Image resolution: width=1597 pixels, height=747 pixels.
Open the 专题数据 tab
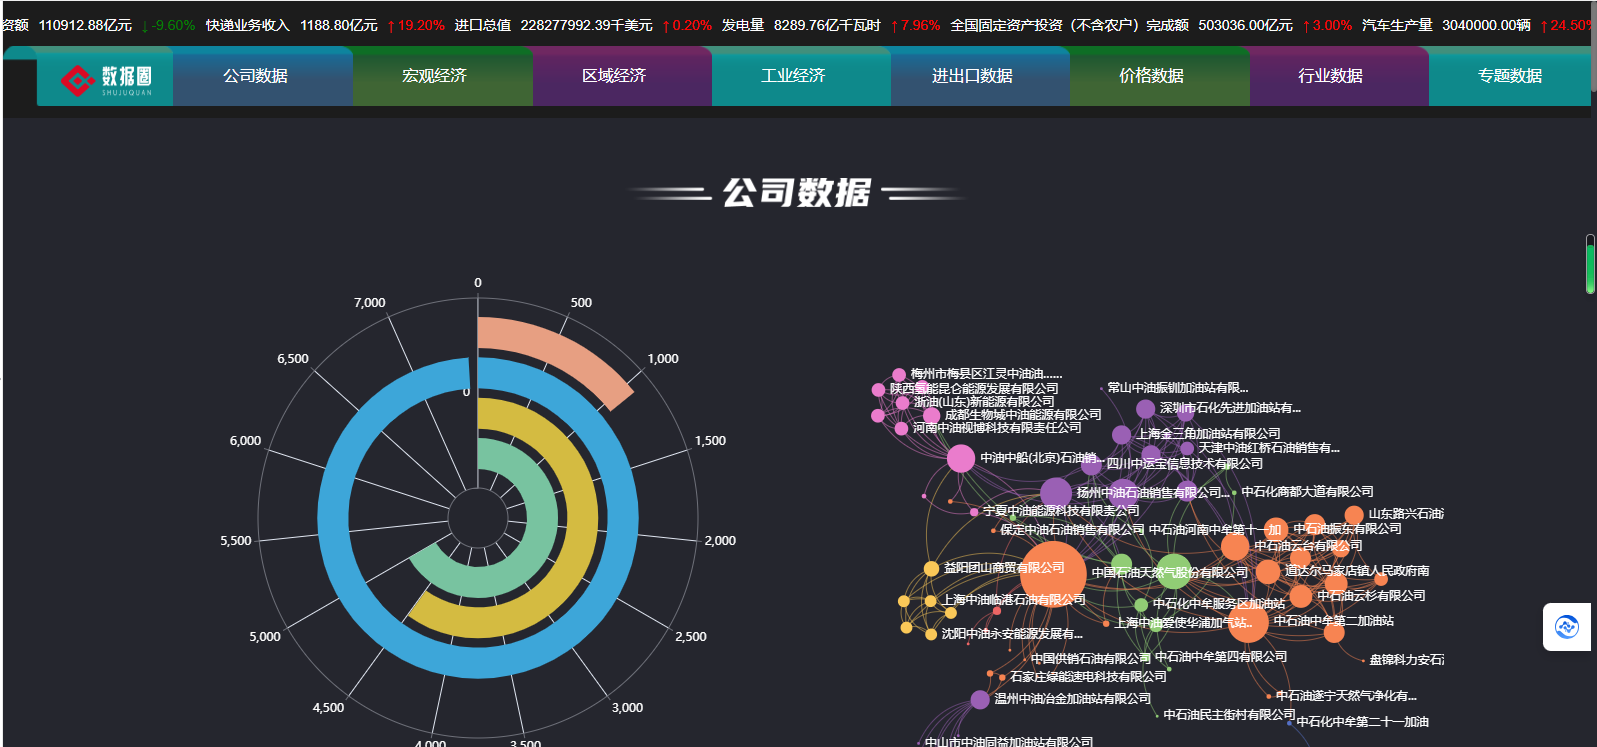click(1510, 76)
